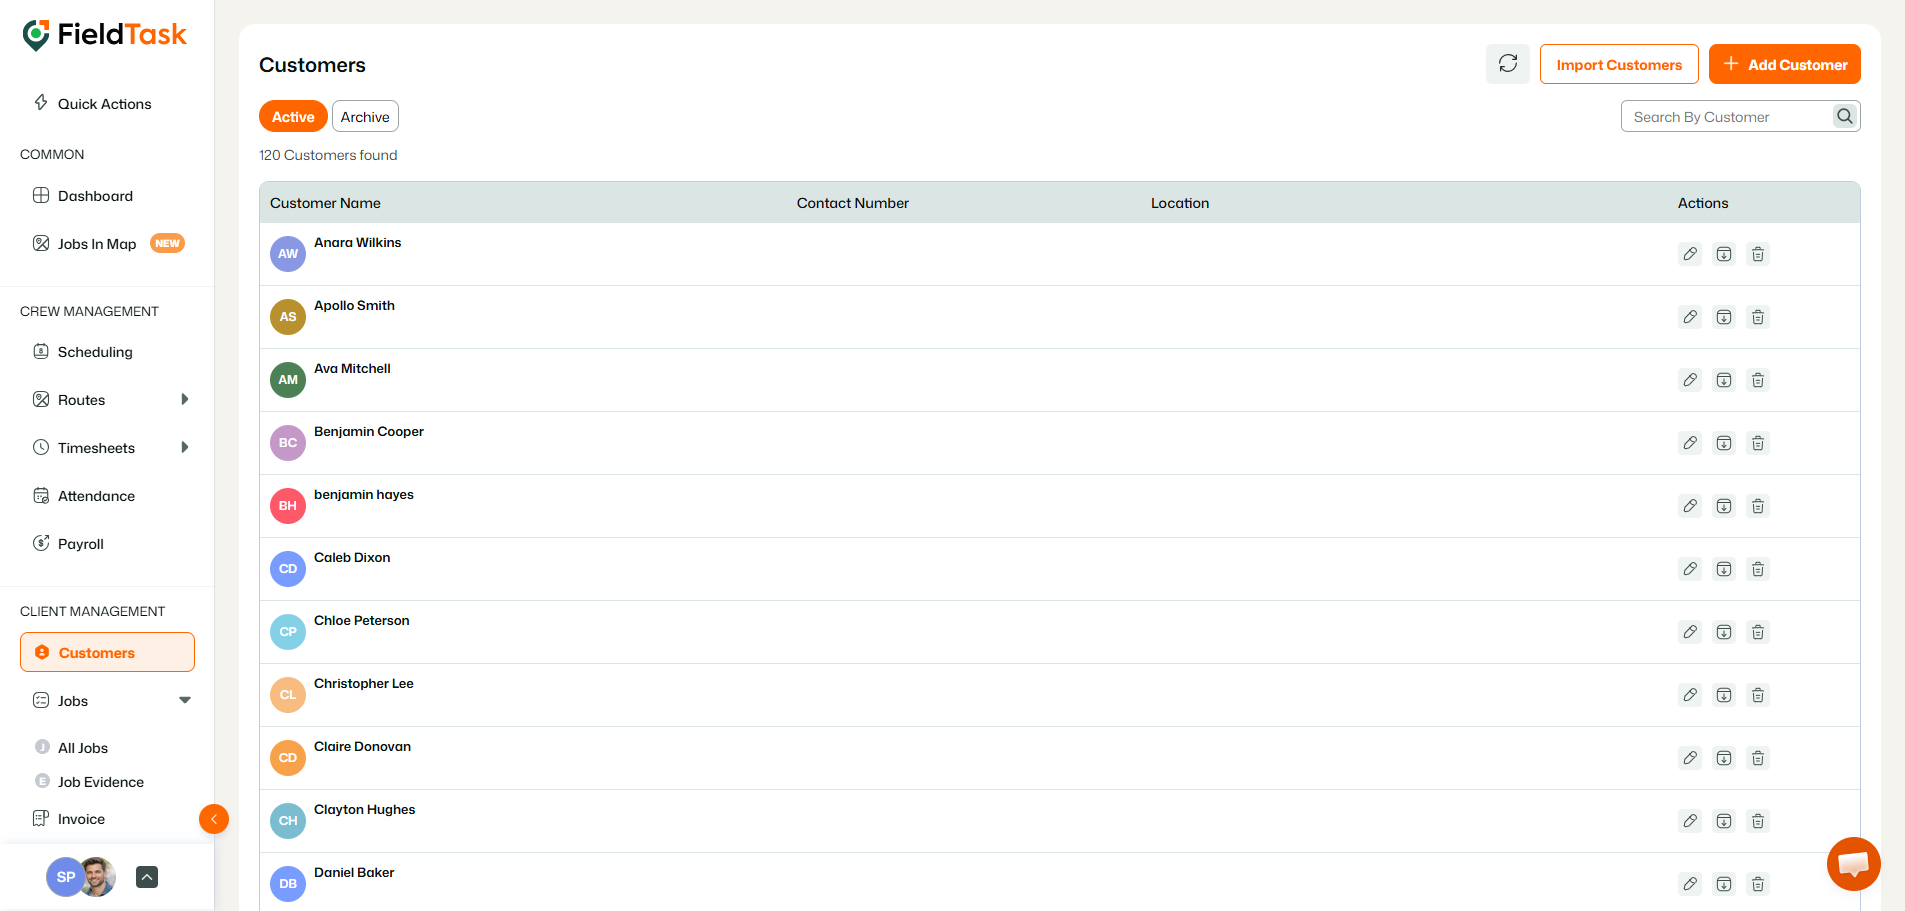Edit Caleb Dixon row
The image size is (1905, 911).
tap(1690, 569)
